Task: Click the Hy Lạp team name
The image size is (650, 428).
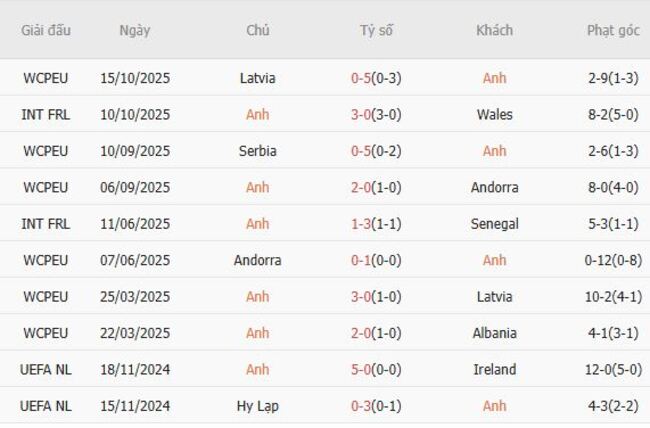Action: click(258, 406)
